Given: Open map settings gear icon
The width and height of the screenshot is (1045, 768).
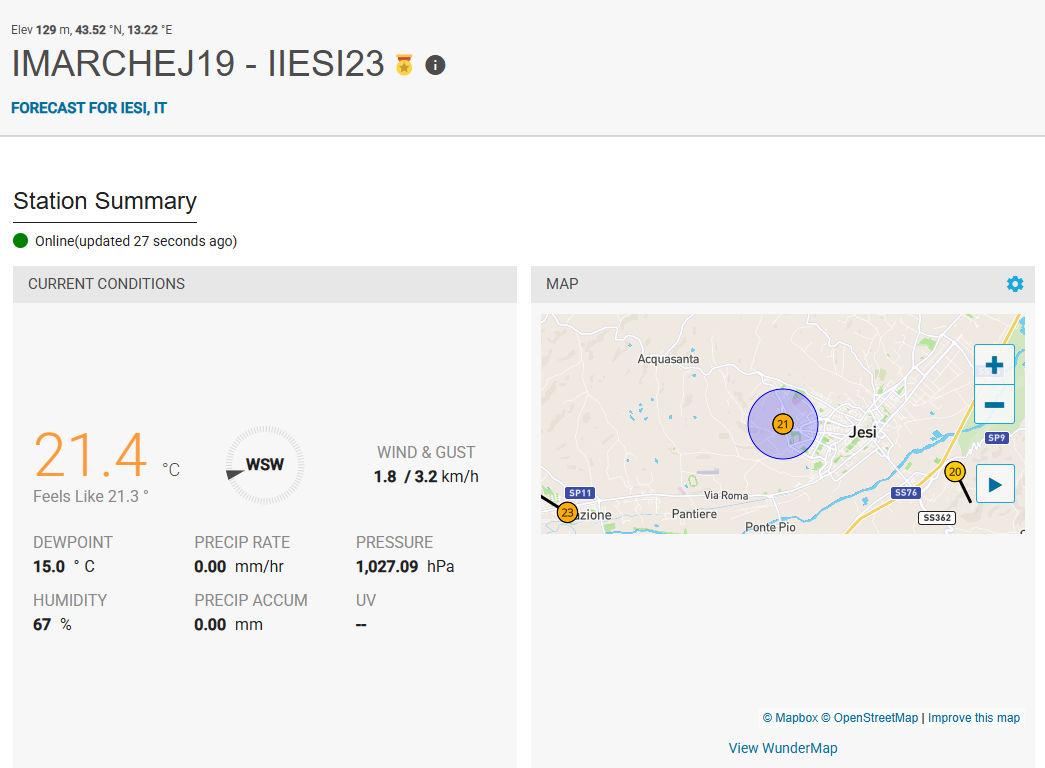Looking at the screenshot, I should (1015, 284).
